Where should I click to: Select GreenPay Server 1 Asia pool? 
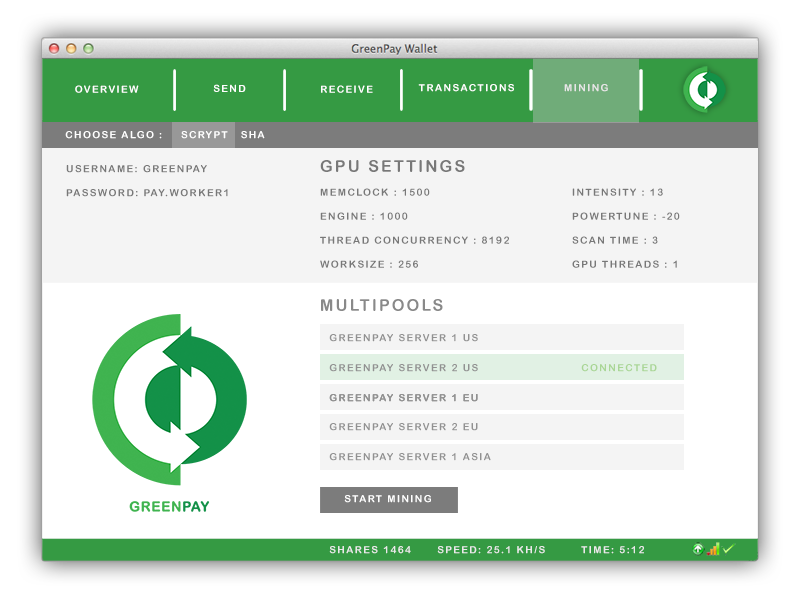click(x=502, y=457)
